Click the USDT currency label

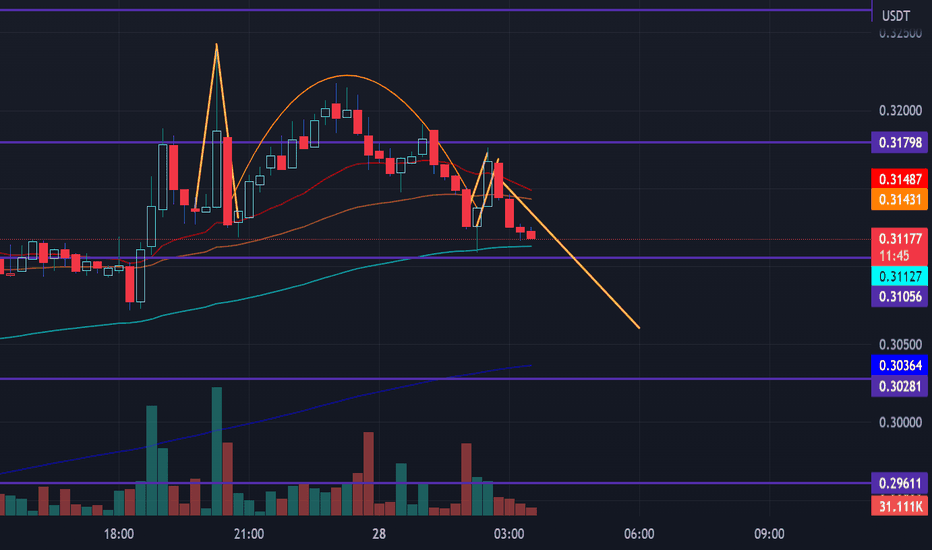[x=896, y=16]
